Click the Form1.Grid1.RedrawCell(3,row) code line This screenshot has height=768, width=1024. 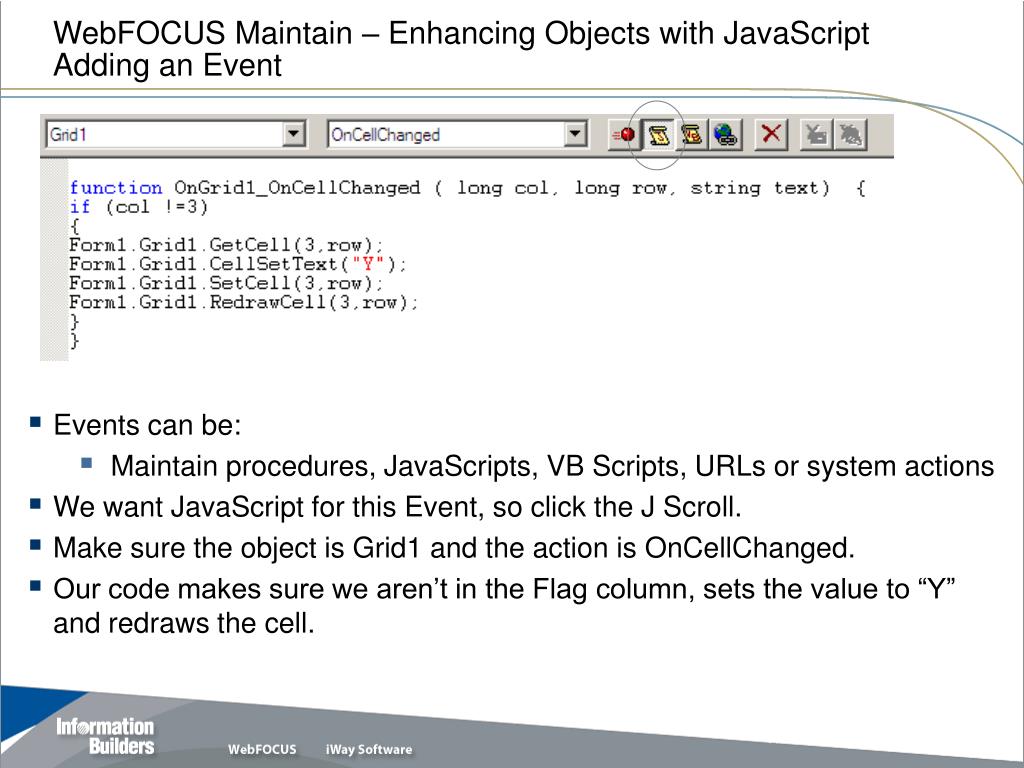244,302
